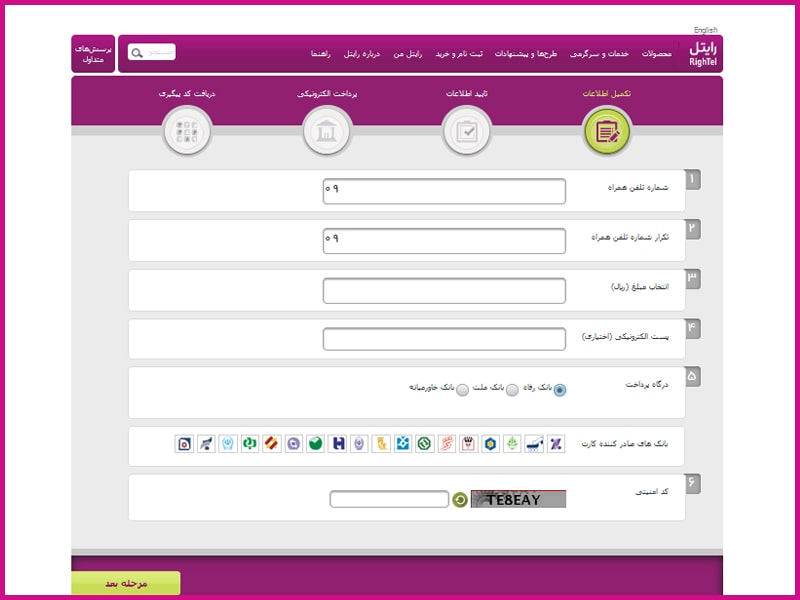Click the 'تکمیل اطلاعات' step label
Image resolution: width=800 pixels, height=600 pixels.
coord(607,93)
